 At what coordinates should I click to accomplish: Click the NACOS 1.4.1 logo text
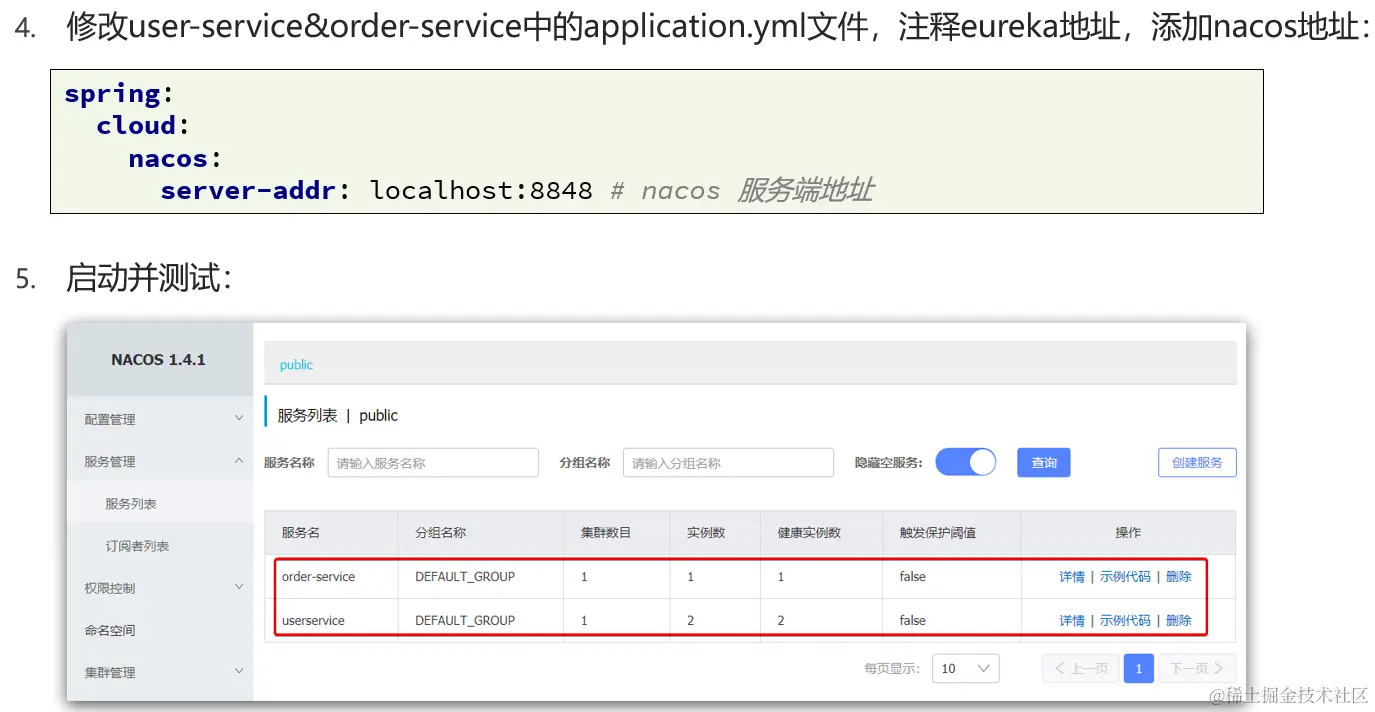point(158,360)
